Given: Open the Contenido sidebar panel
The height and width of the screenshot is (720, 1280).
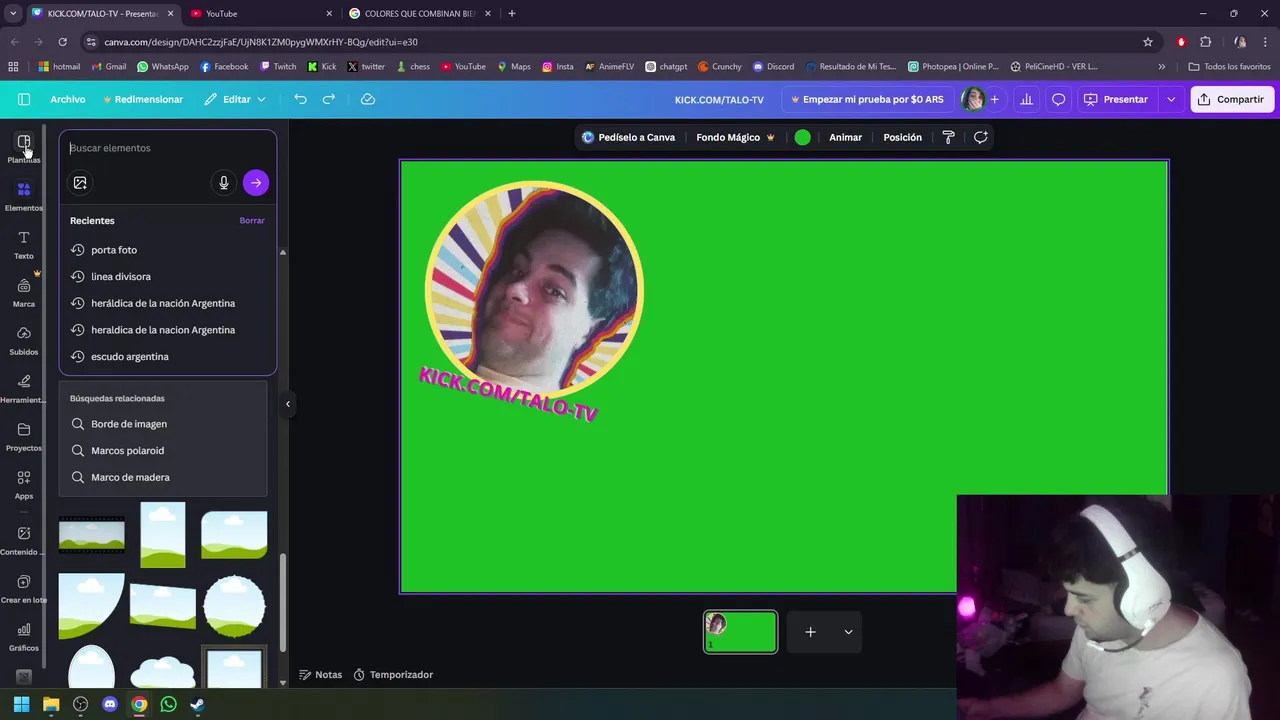Looking at the screenshot, I should pyautogui.click(x=24, y=540).
